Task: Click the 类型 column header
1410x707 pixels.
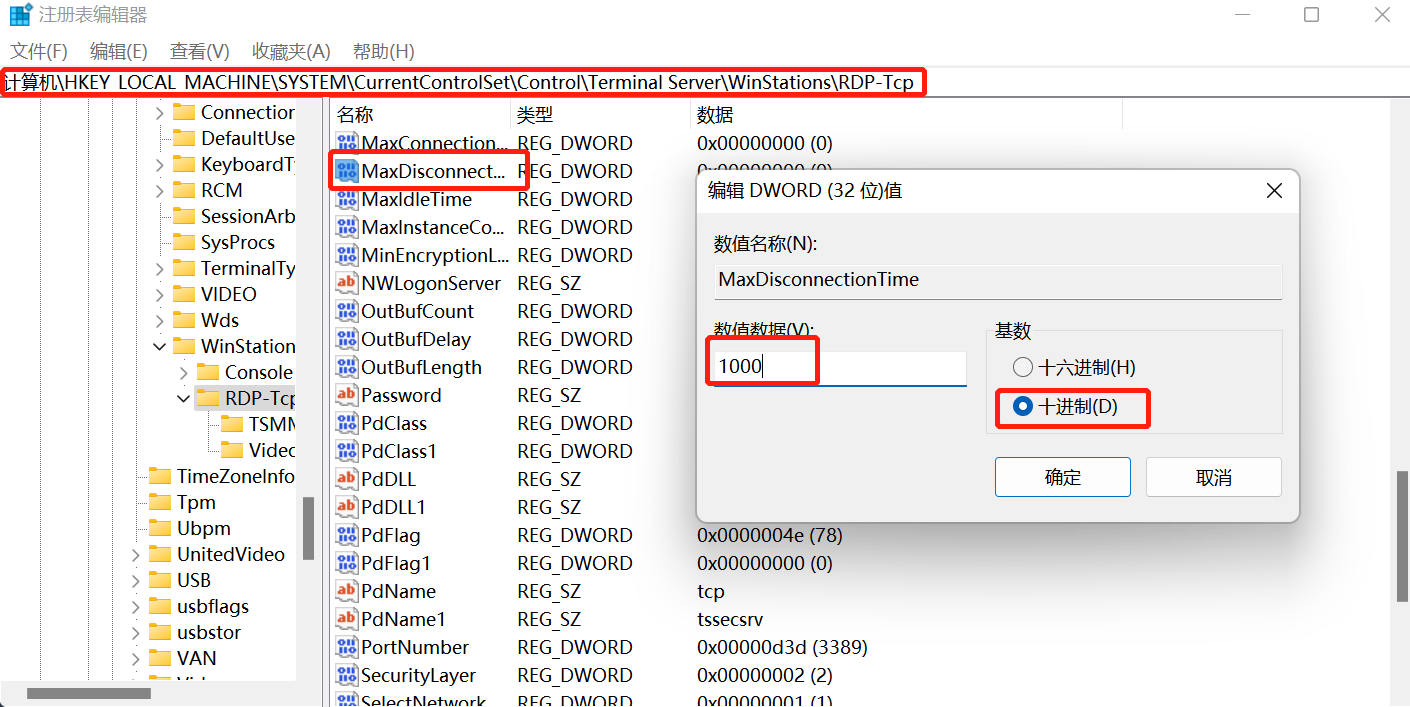Action: pyautogui.click(x=600, y=115)
